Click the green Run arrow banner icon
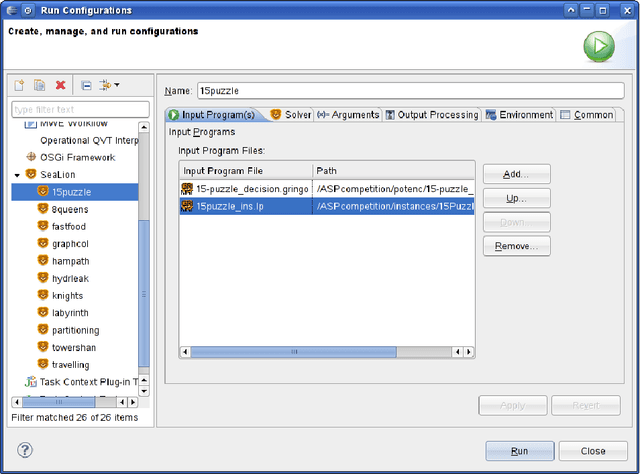The height and width of the screenshot is (474, 640). tap(599, 46)
